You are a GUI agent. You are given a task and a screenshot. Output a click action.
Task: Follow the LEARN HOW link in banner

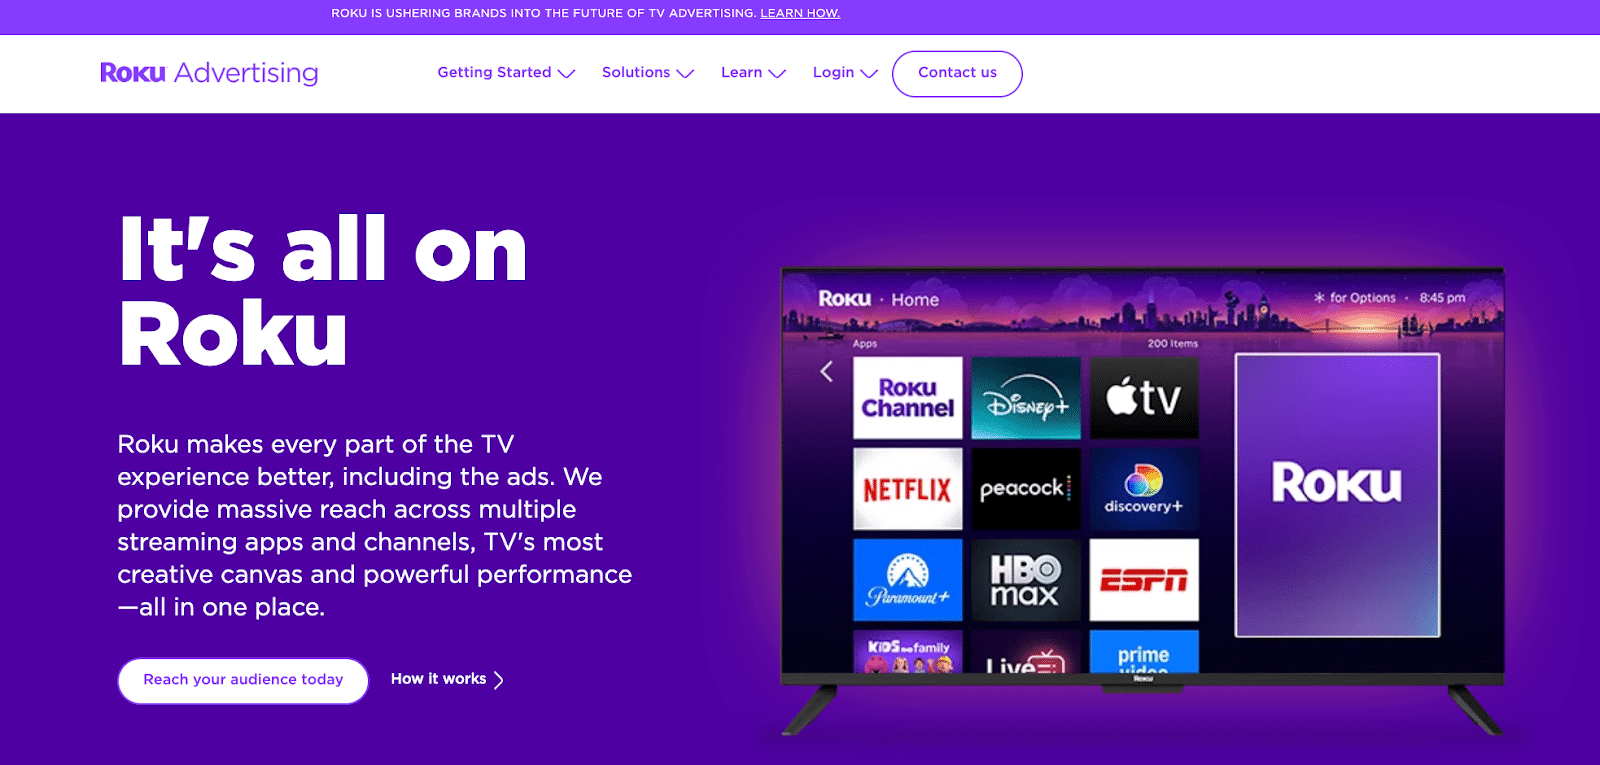[800, 13]
